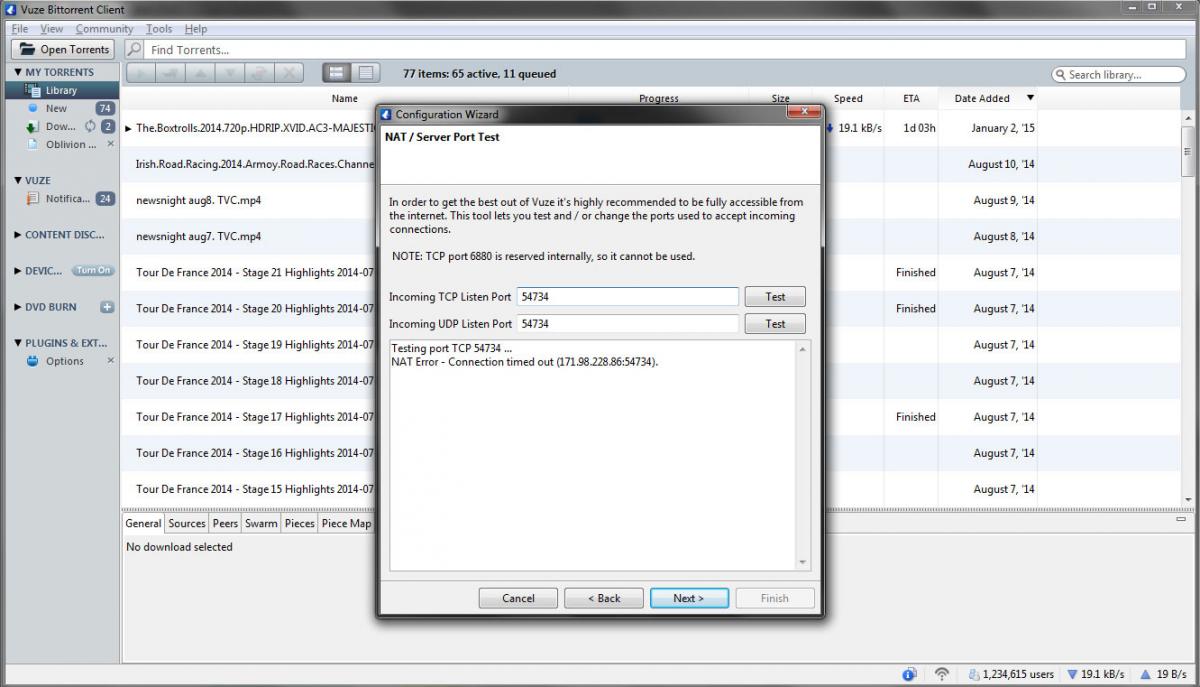Image resolution: width=1200 pixels, height=687 pixels.
Task: Click Next in Configuration Wizard
Action: (x=689, y=598)
